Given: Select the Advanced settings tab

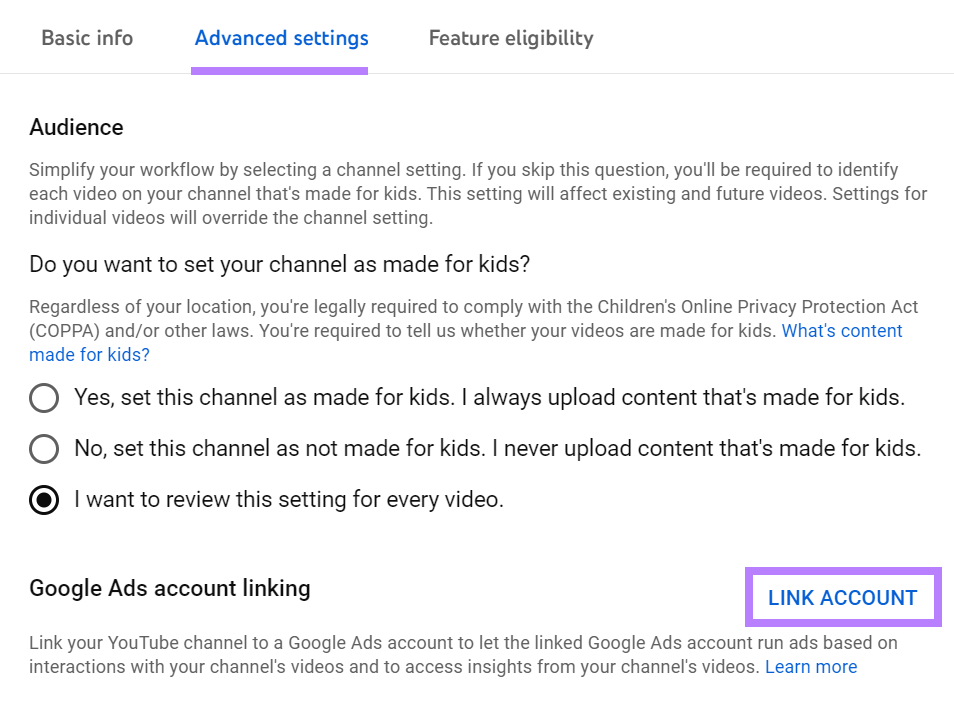Looking at the screenshot, I should pos(280,37).
